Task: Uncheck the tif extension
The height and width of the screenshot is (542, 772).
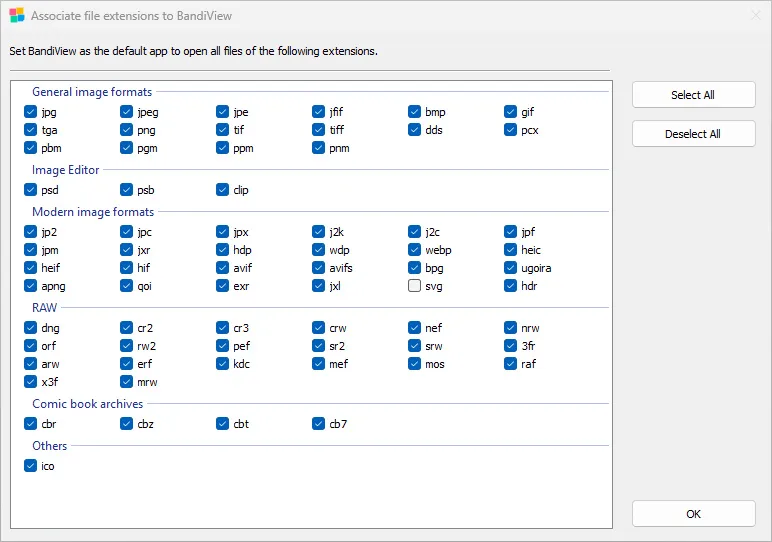Action: 223,130
